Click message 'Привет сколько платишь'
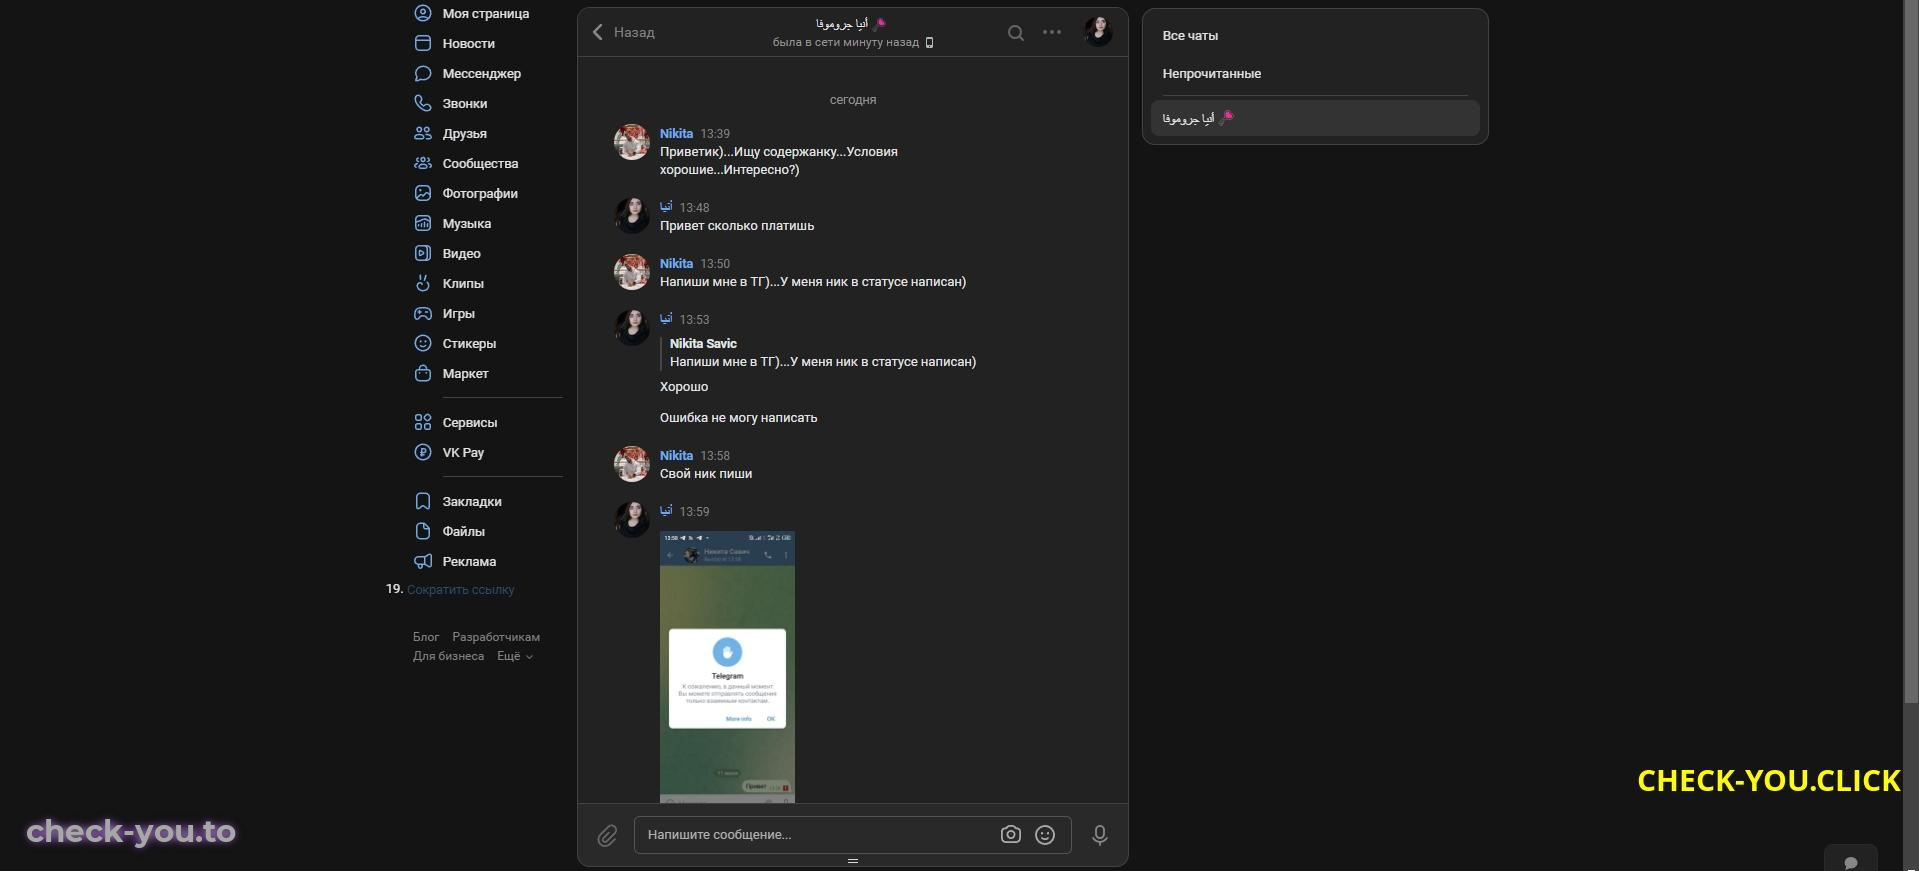The image size is (1919, 871). 737,226
